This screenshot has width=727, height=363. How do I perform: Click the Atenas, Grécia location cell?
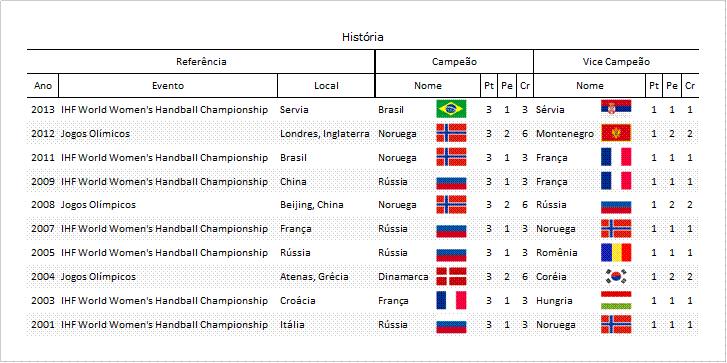click(x=314, y=277)
